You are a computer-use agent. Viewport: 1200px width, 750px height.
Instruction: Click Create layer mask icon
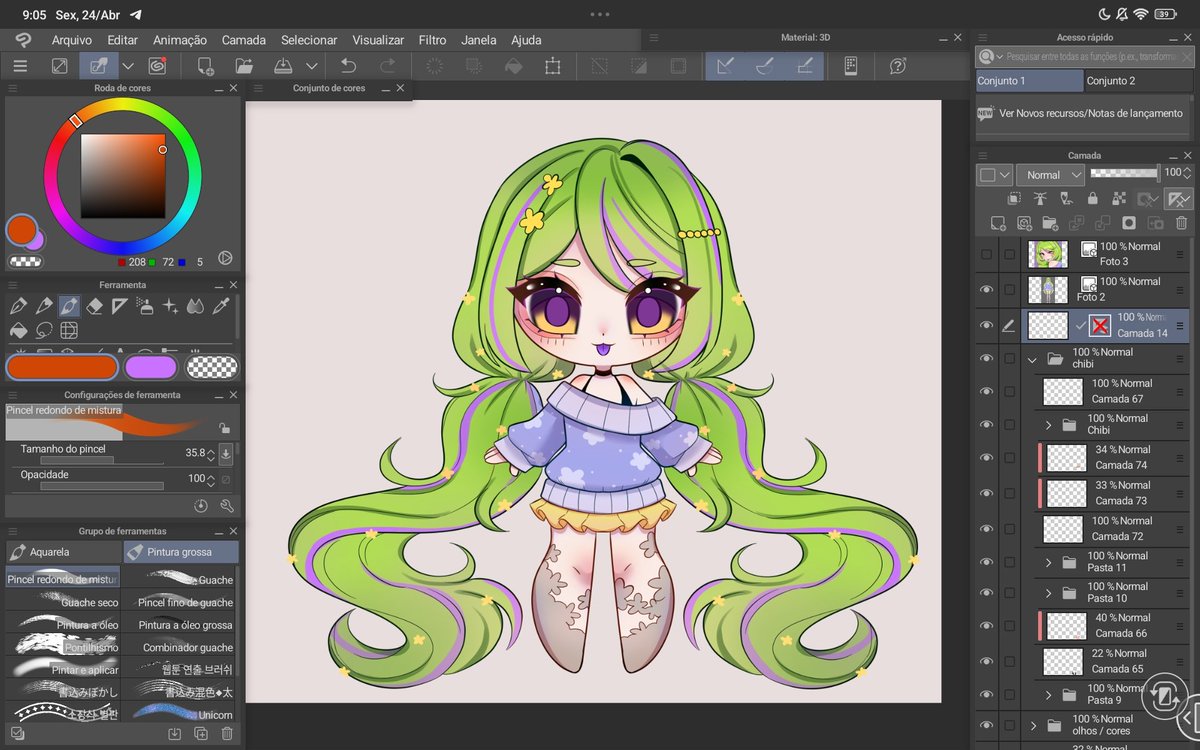pyautogui.click(x=1129, y=224)
